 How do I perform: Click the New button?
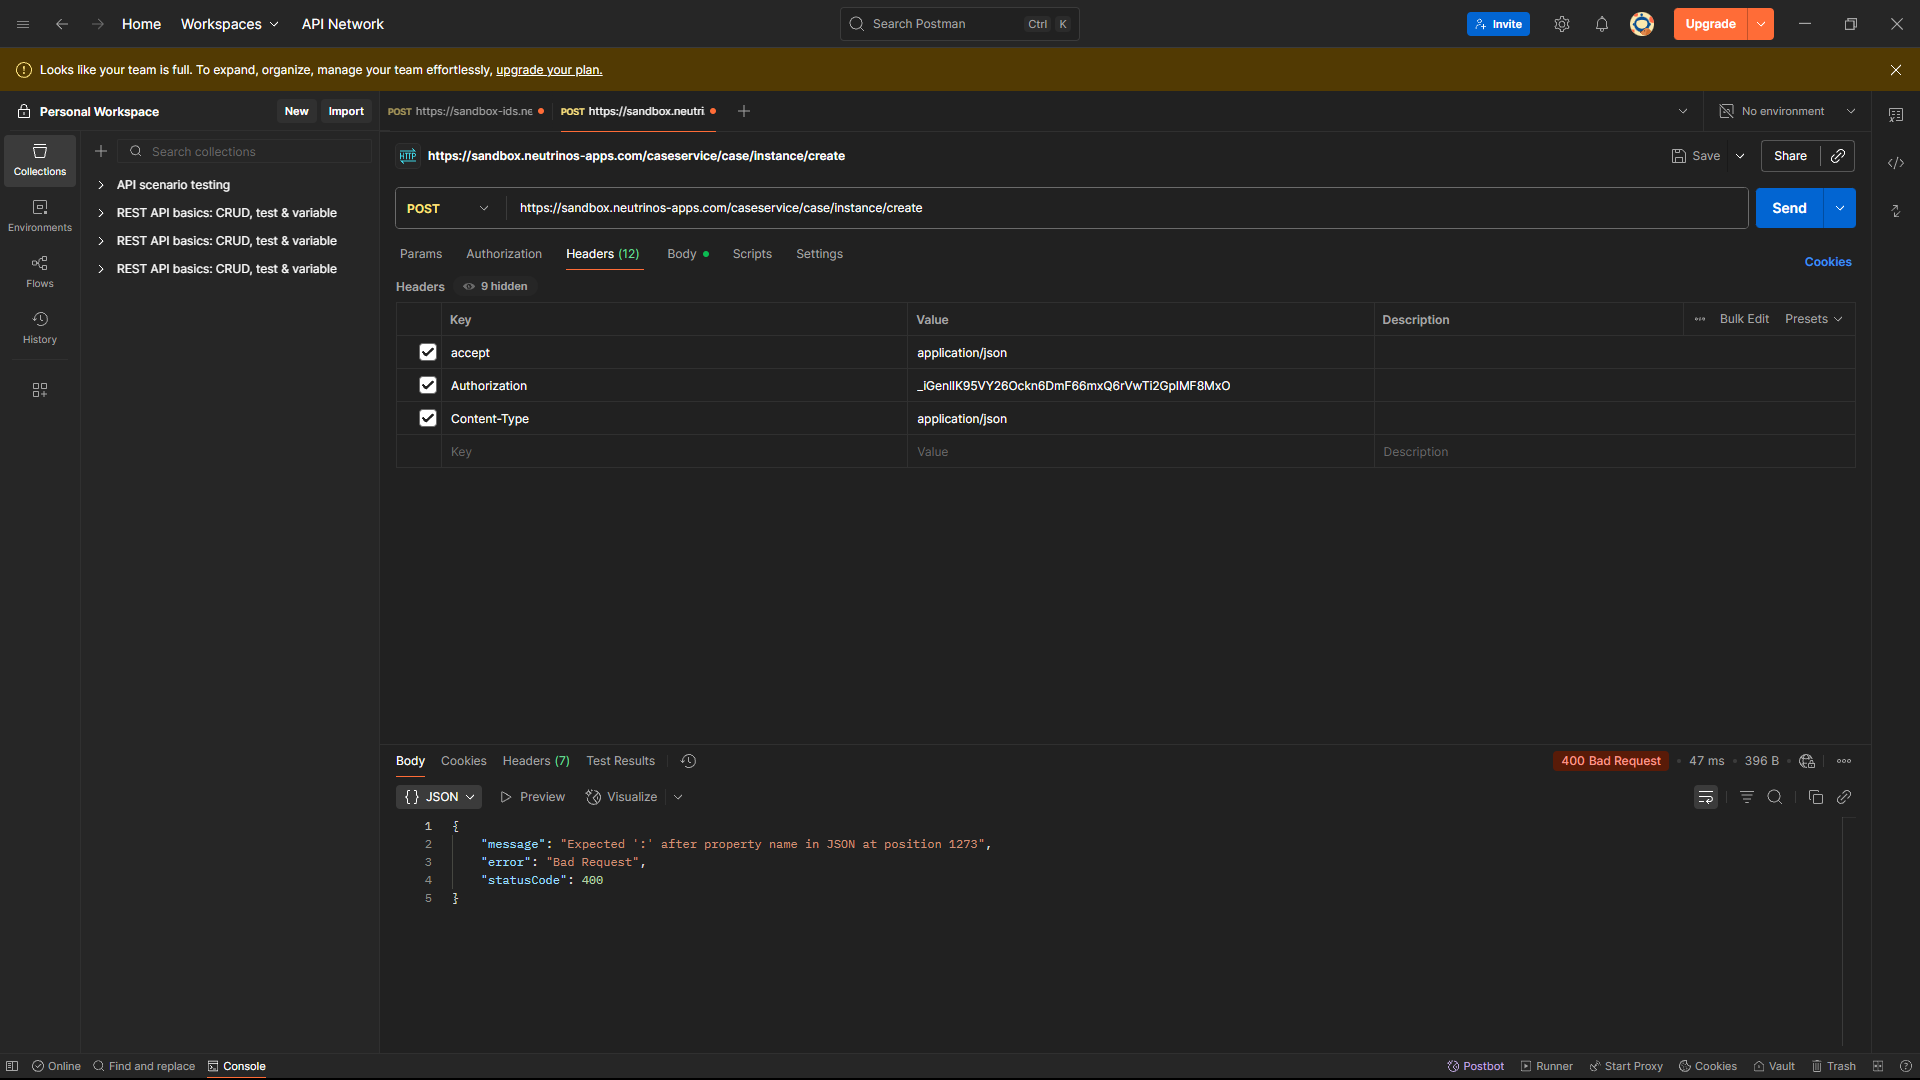click(x=296, y=111)
